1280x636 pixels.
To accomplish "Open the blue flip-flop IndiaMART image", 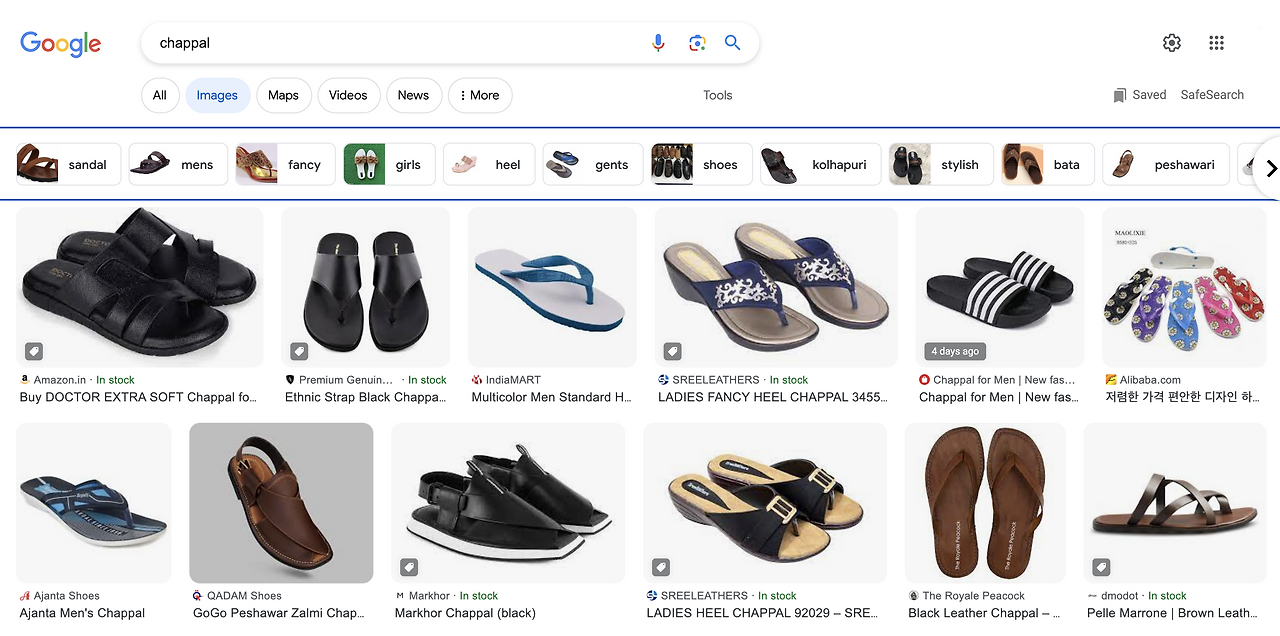I will (551, 288).
